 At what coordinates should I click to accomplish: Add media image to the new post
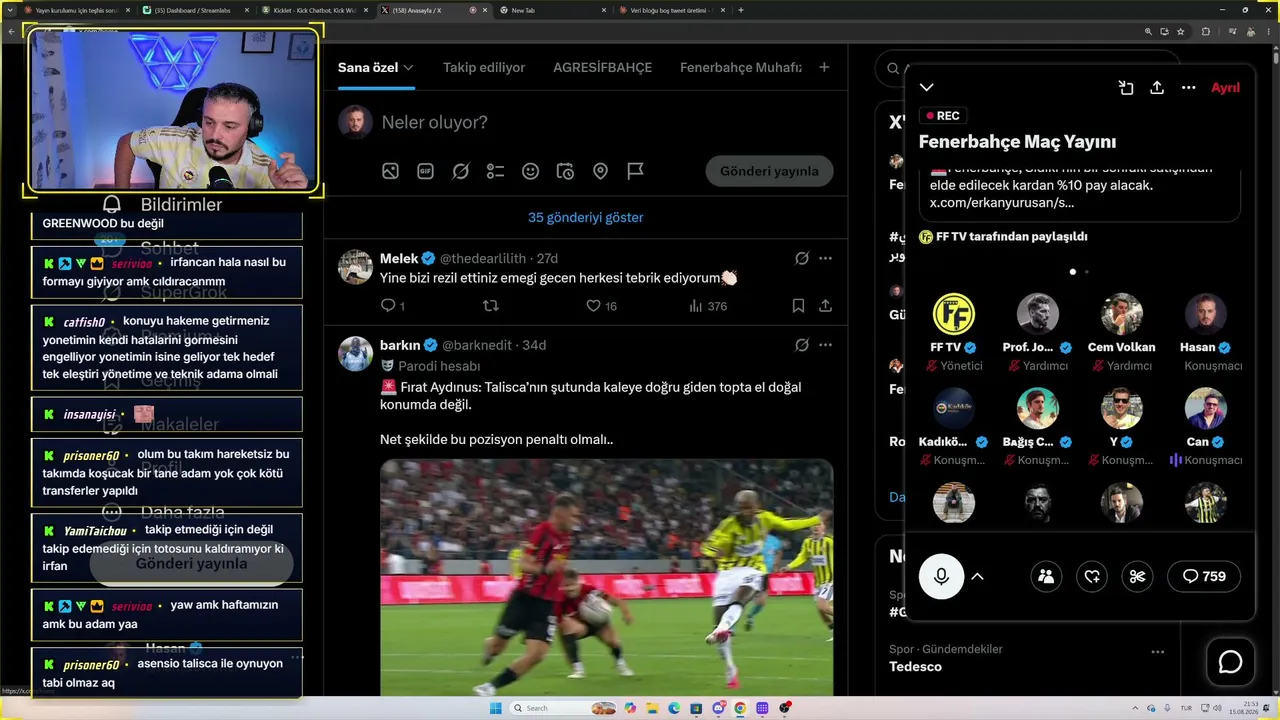(390, 171)
